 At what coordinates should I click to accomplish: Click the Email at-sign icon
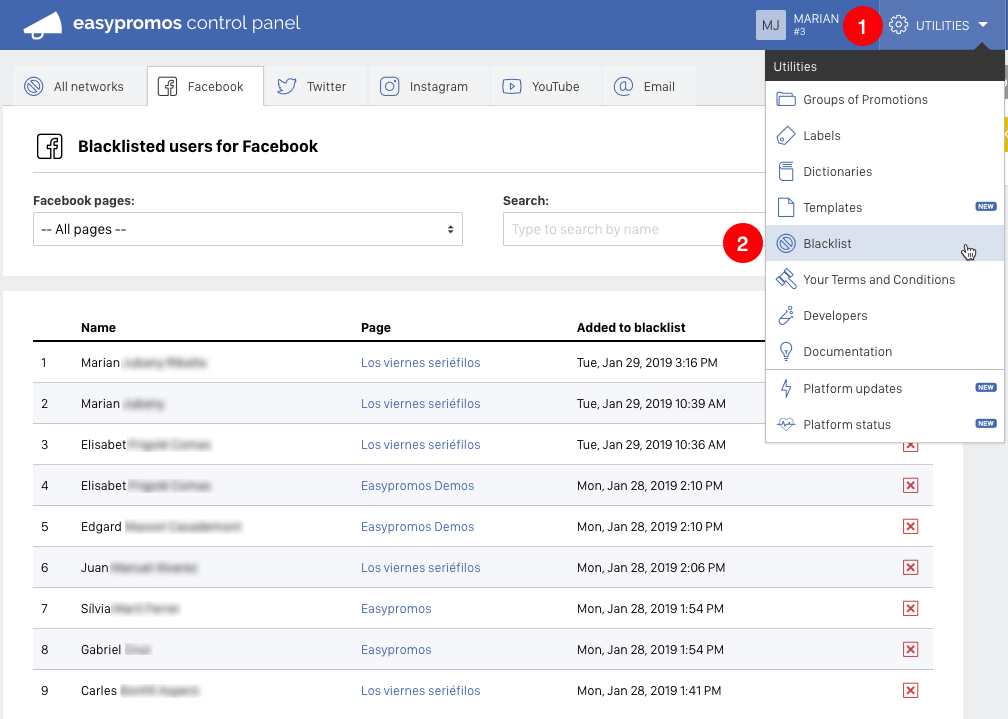point(624,86)
